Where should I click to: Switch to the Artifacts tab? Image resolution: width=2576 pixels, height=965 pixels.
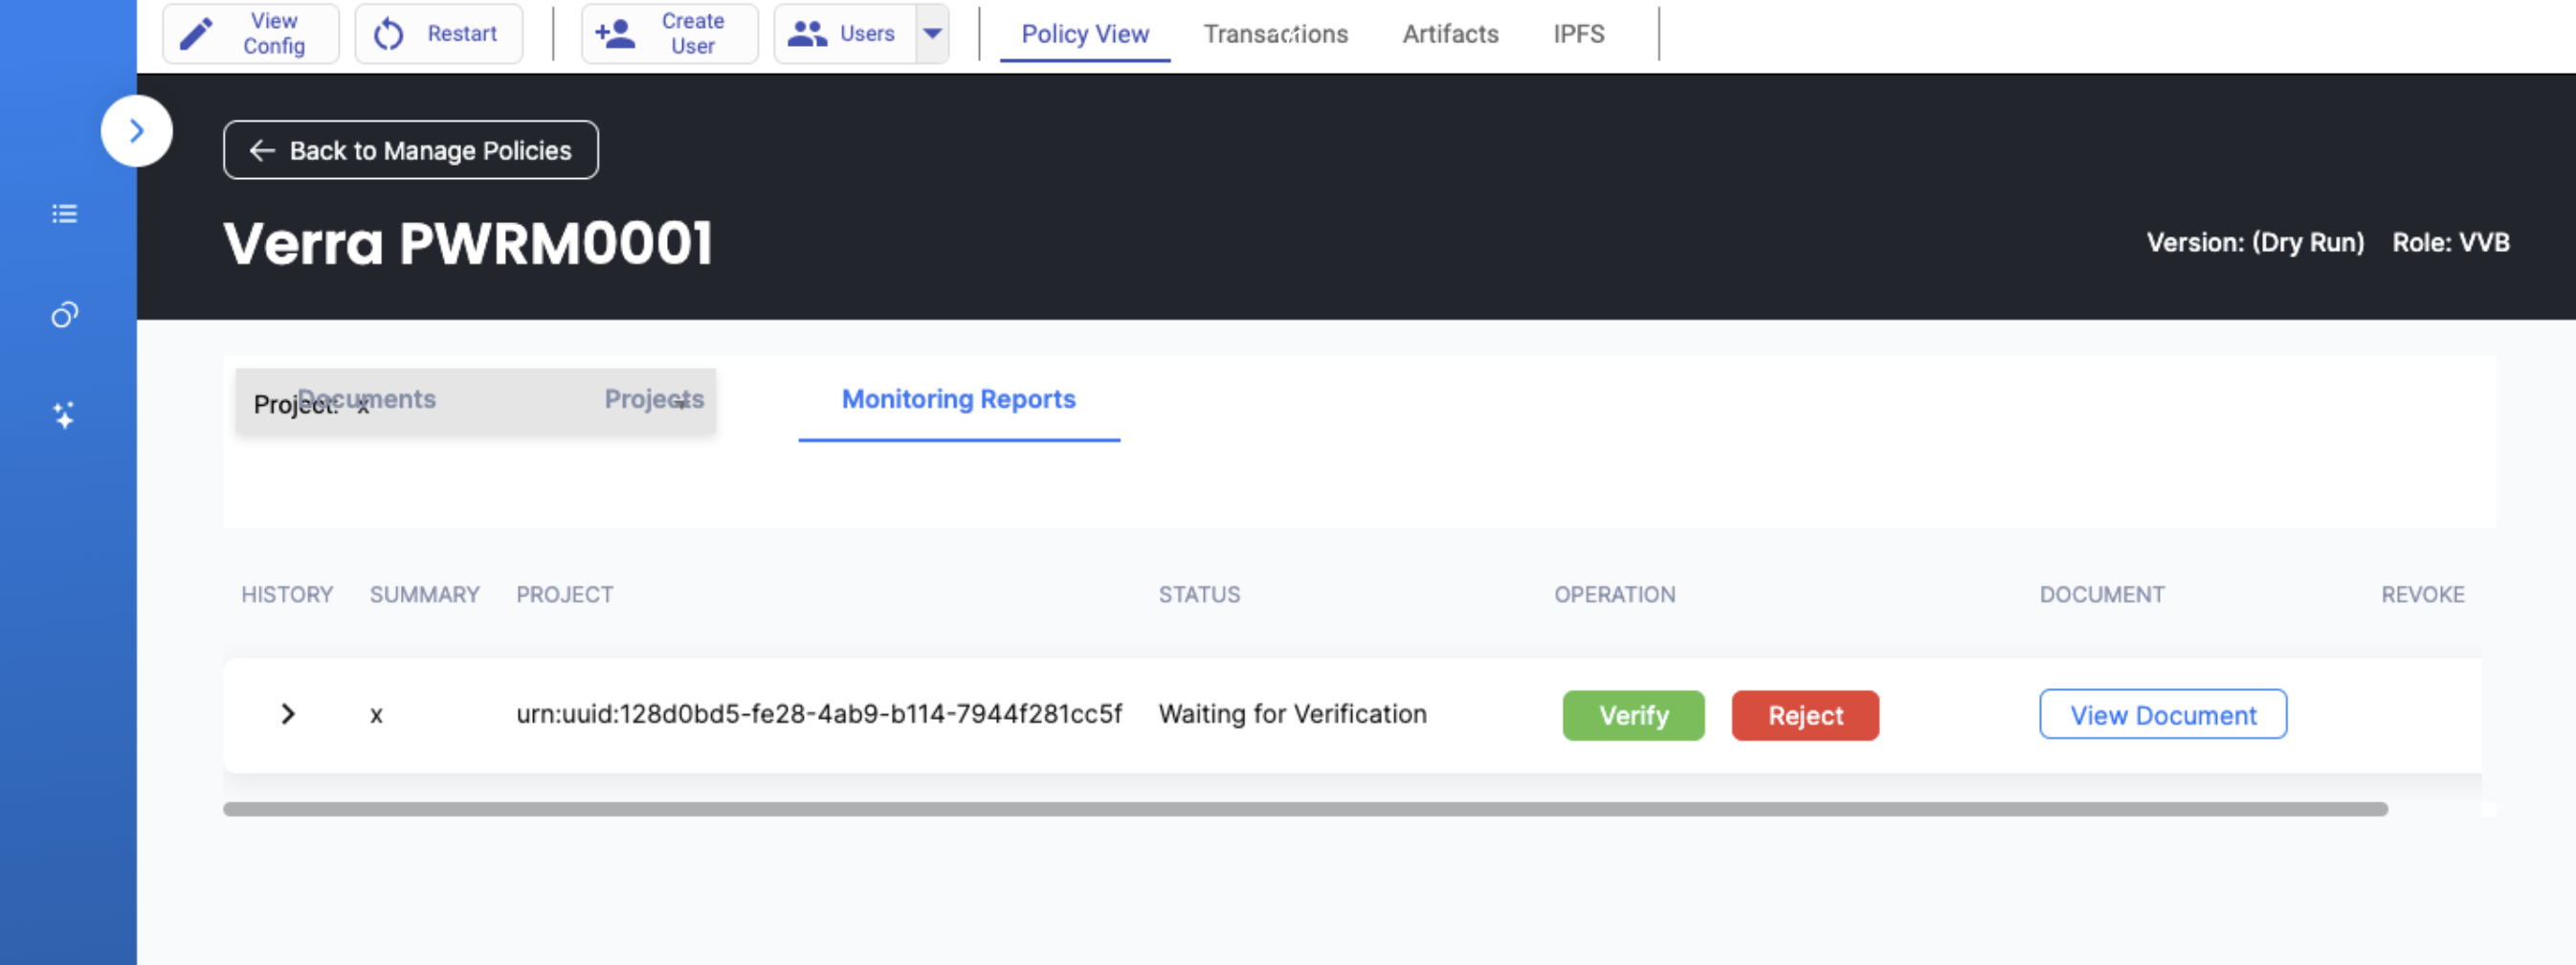pyautogui.click(x=1450, y=34)
